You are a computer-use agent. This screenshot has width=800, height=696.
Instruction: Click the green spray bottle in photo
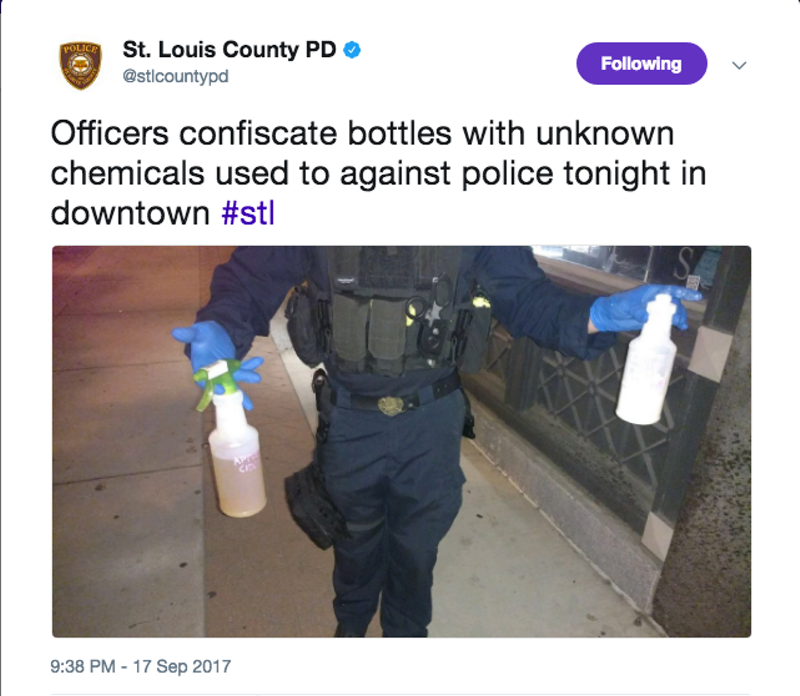coord(234,439)
